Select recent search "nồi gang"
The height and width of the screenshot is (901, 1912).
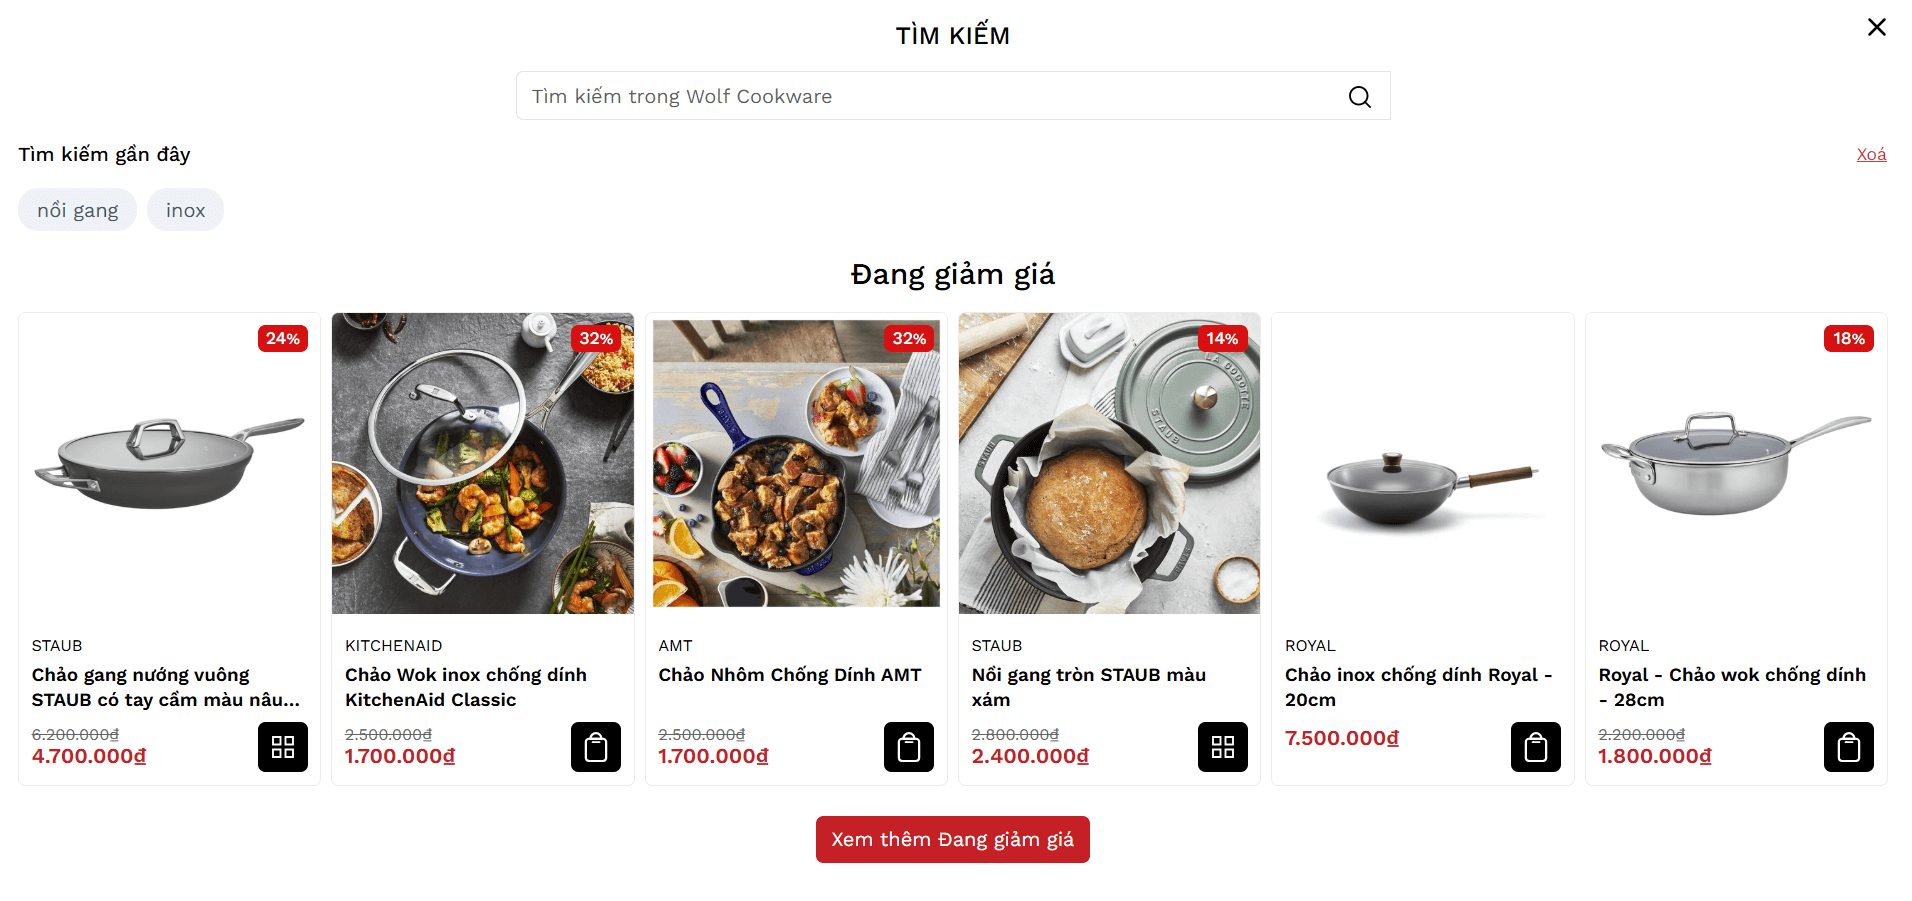[77, 210]
